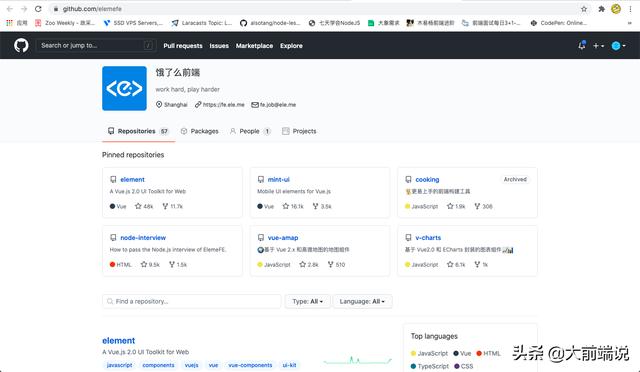Click the fork count of element repo
The height and width of the screenshot is (372, 640).
pyautogui.click(x=173, y=206)
